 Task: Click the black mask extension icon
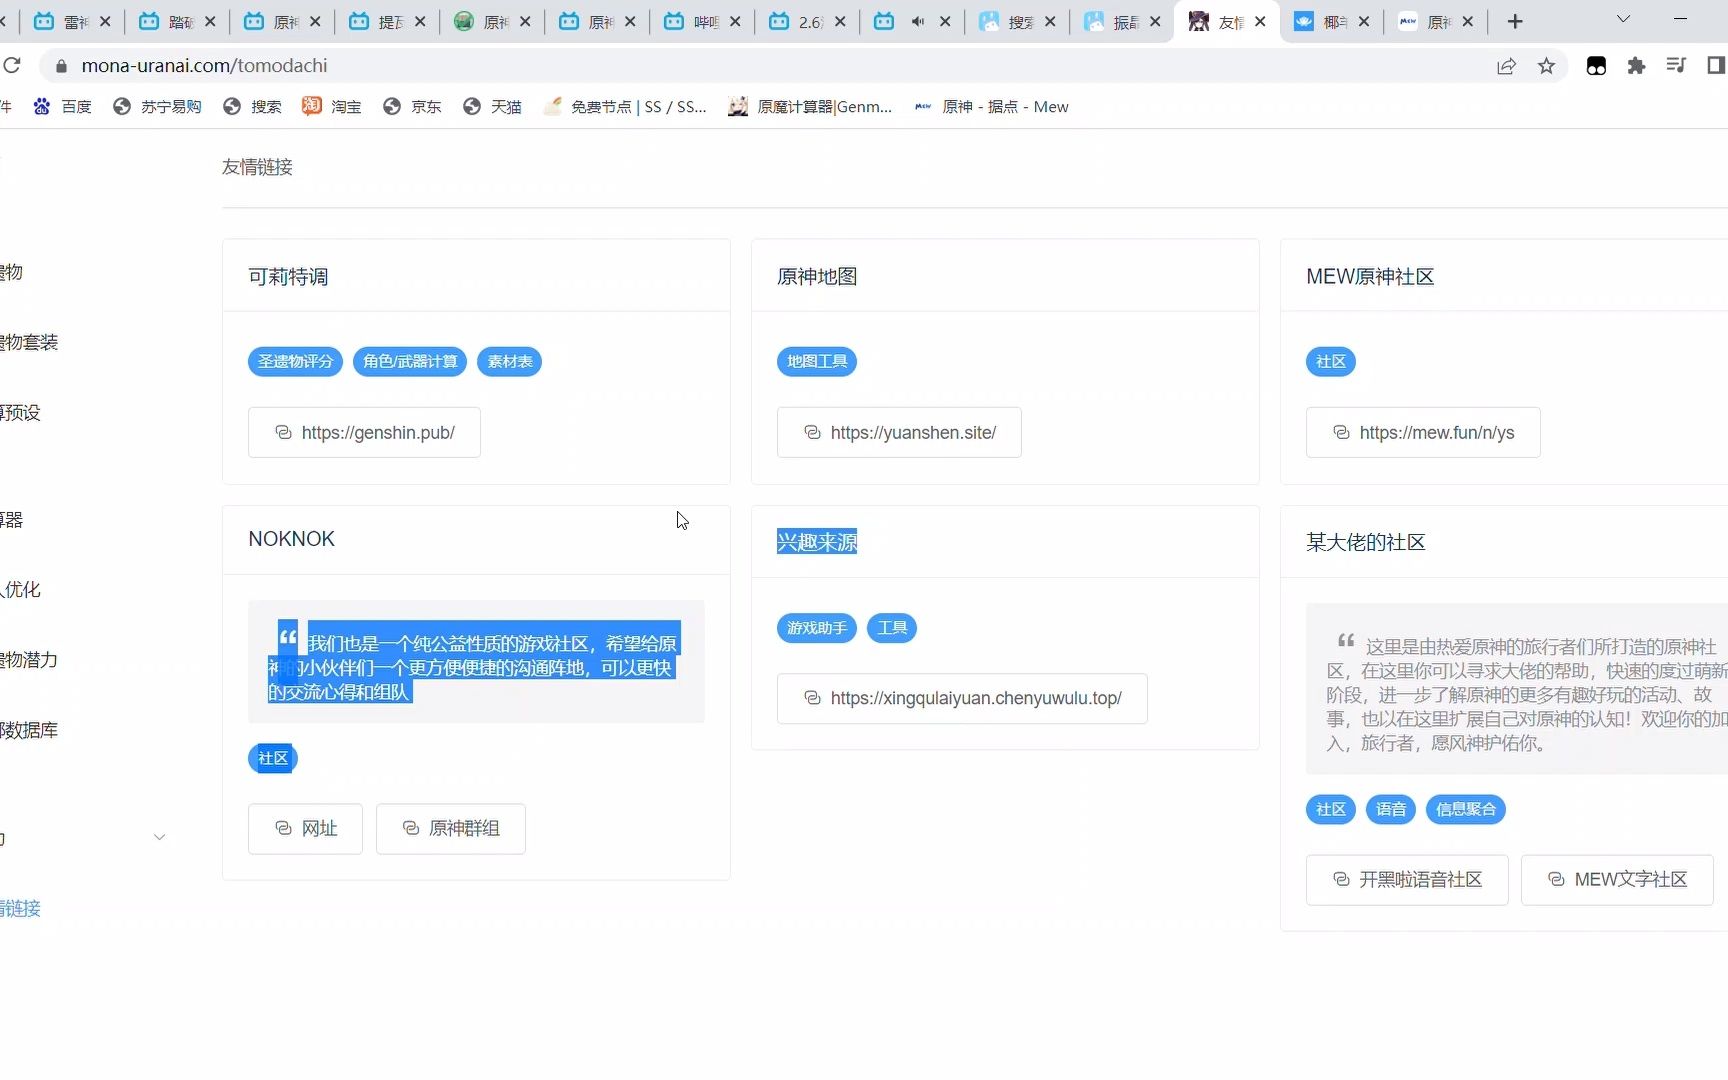(x=1596, y=66)
